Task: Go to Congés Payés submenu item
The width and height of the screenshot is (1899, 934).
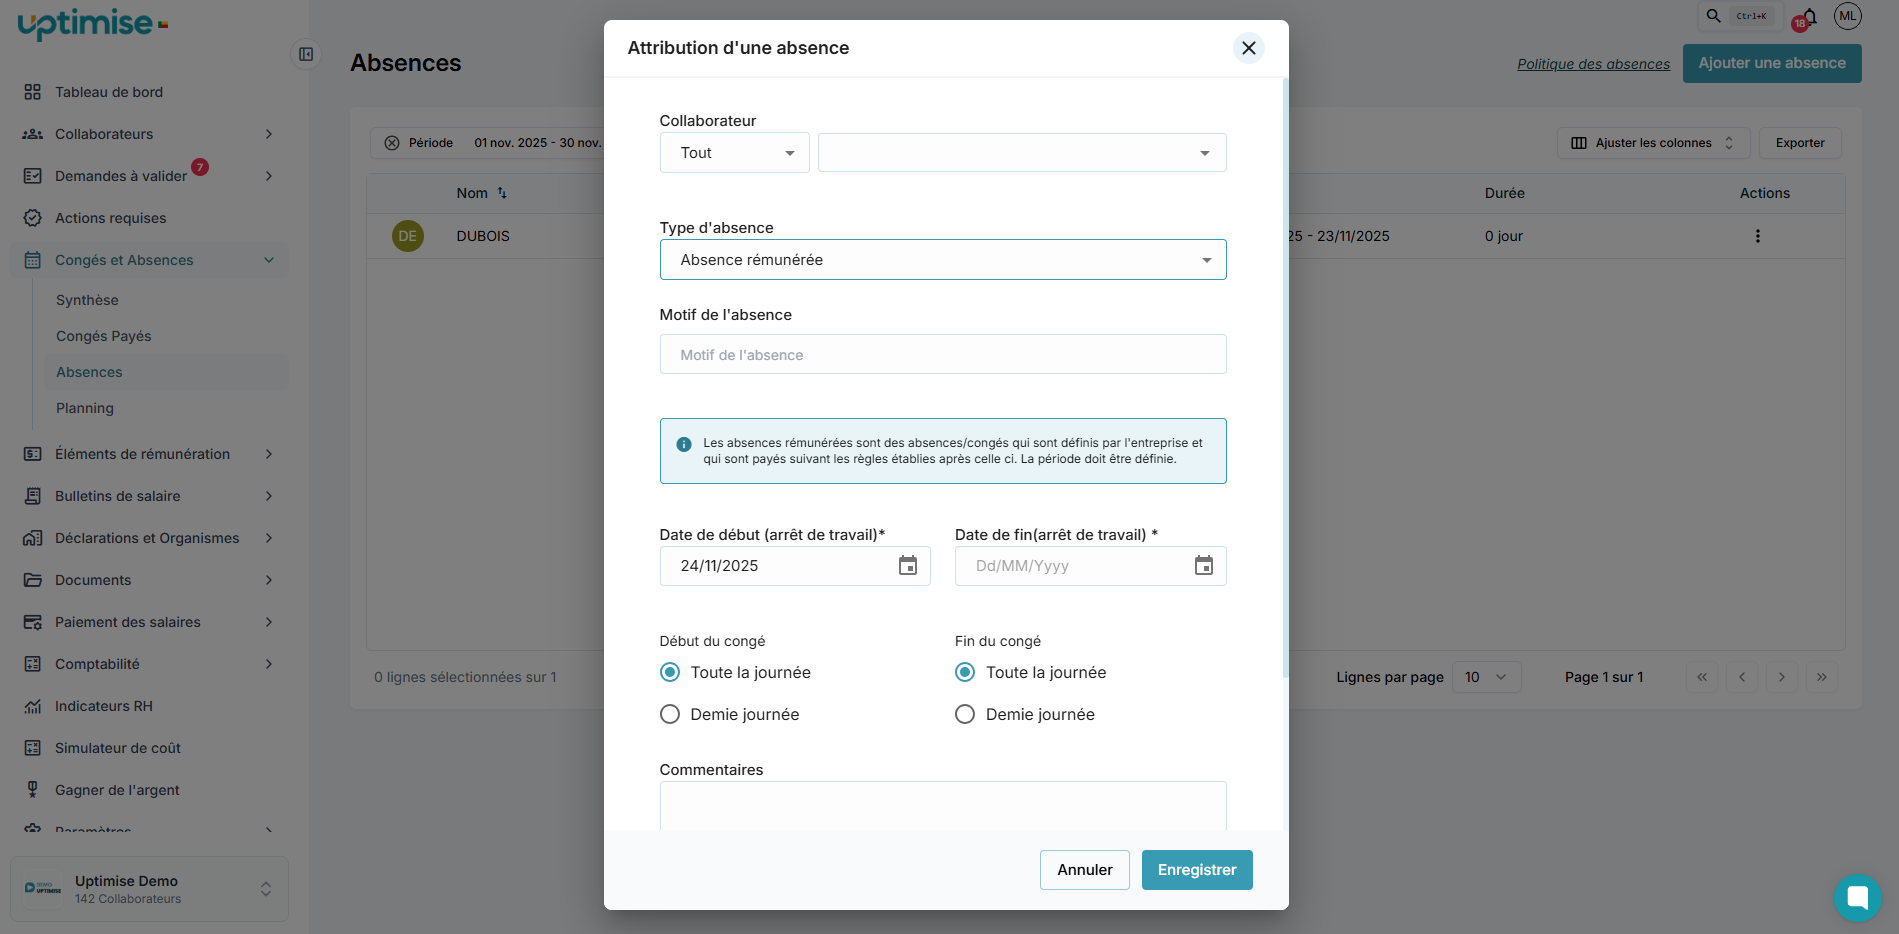Action: coord(104,336)
